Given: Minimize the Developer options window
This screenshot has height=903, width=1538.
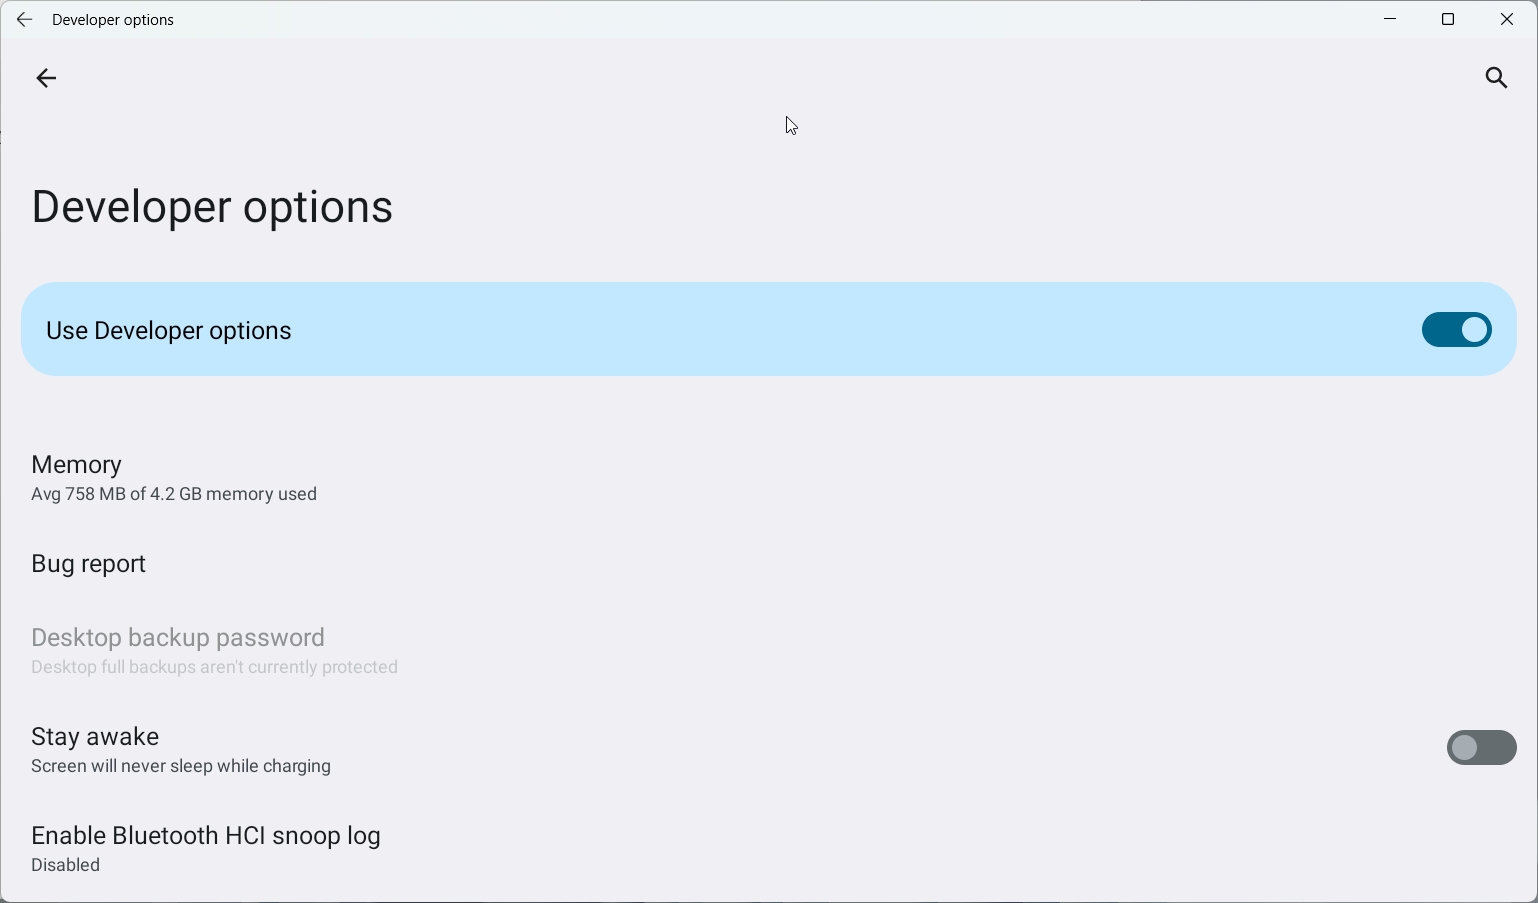Looking at the screenshot, I should pyautogui.click(x=1389, y=18).
